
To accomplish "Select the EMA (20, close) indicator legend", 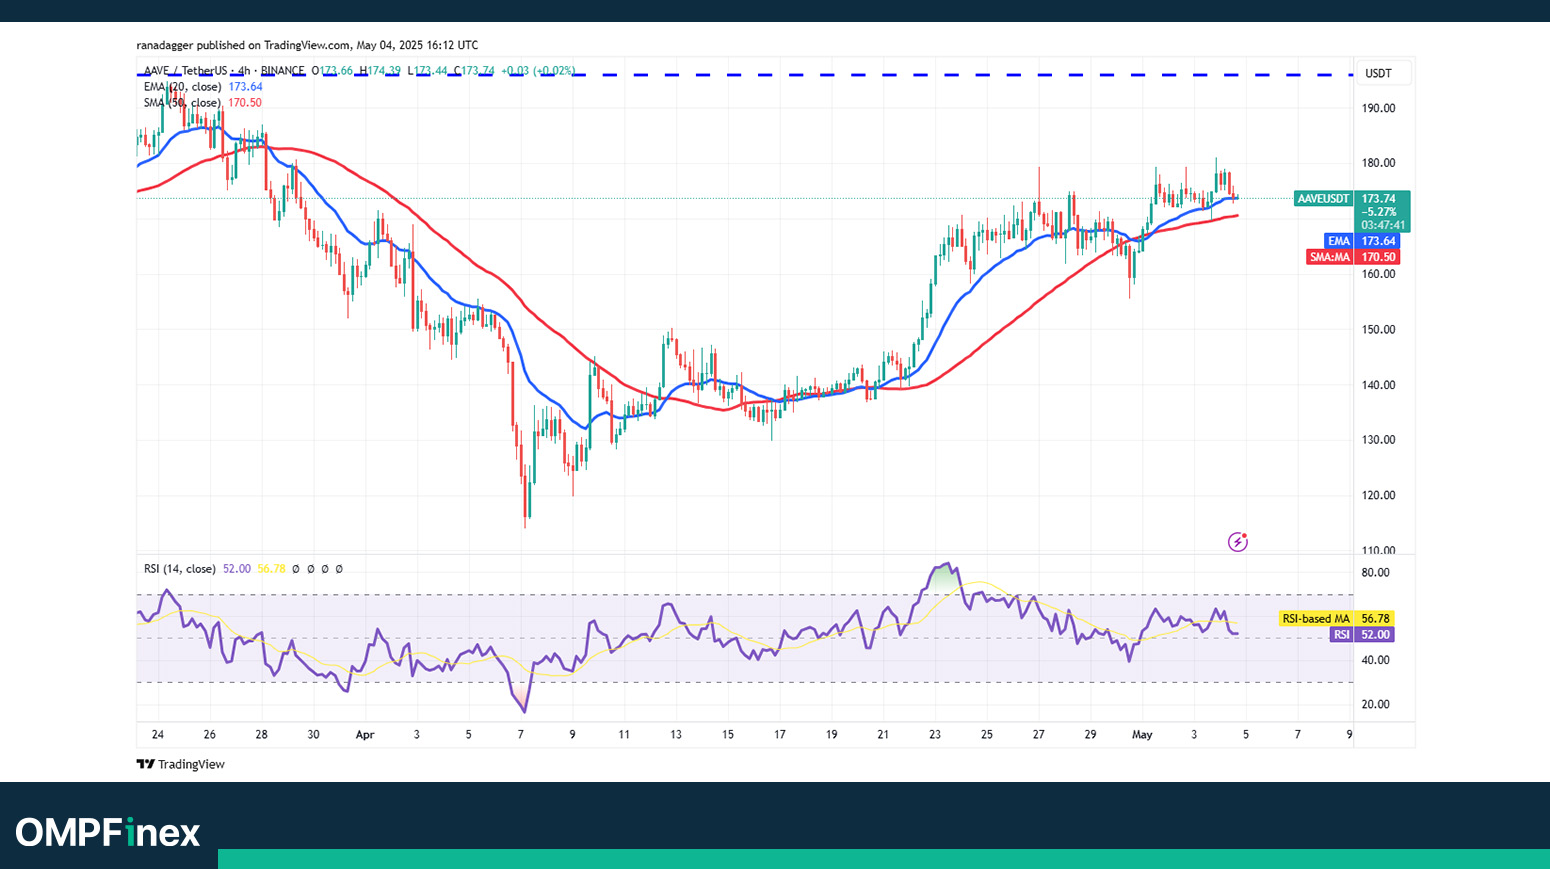I will [183, 87].
